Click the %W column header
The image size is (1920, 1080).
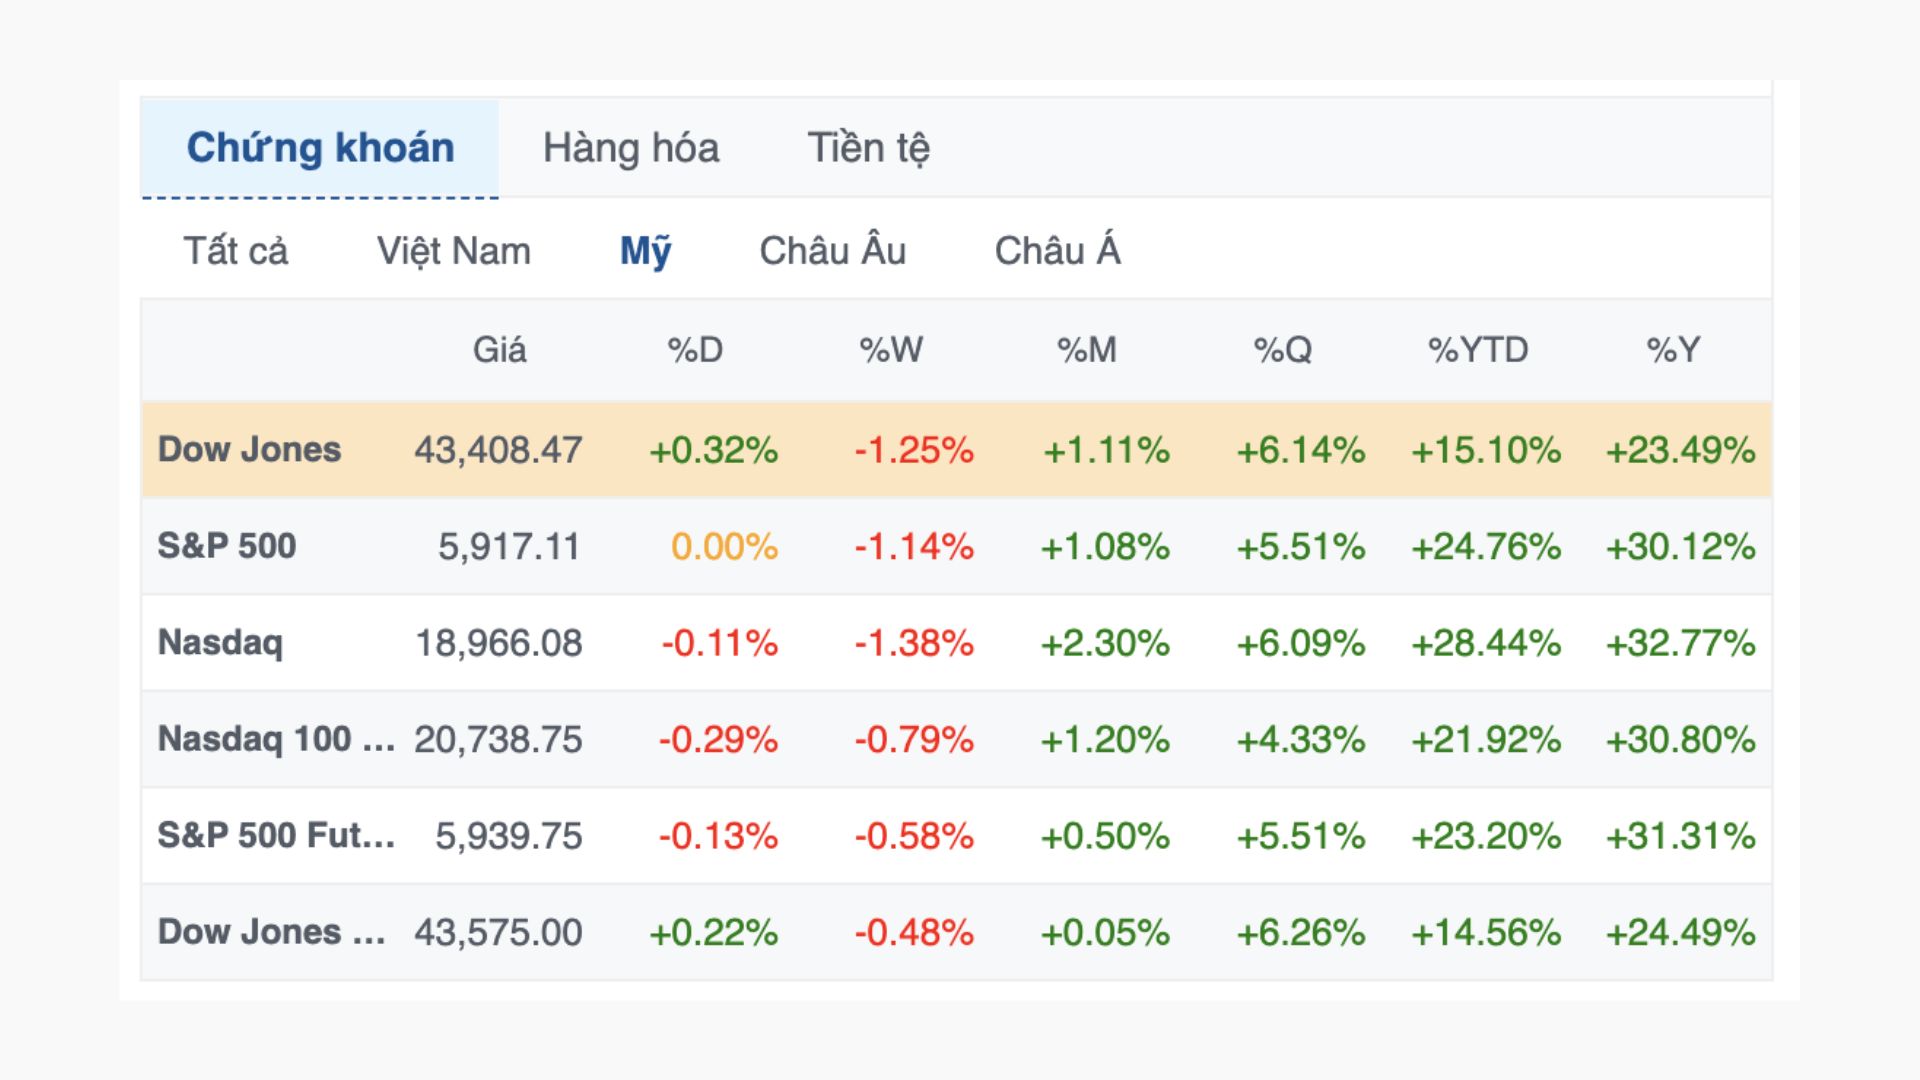[891, 350]
